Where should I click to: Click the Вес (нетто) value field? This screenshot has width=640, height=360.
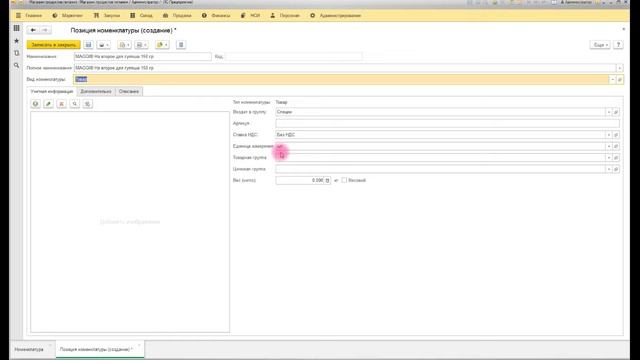(300, 180)
